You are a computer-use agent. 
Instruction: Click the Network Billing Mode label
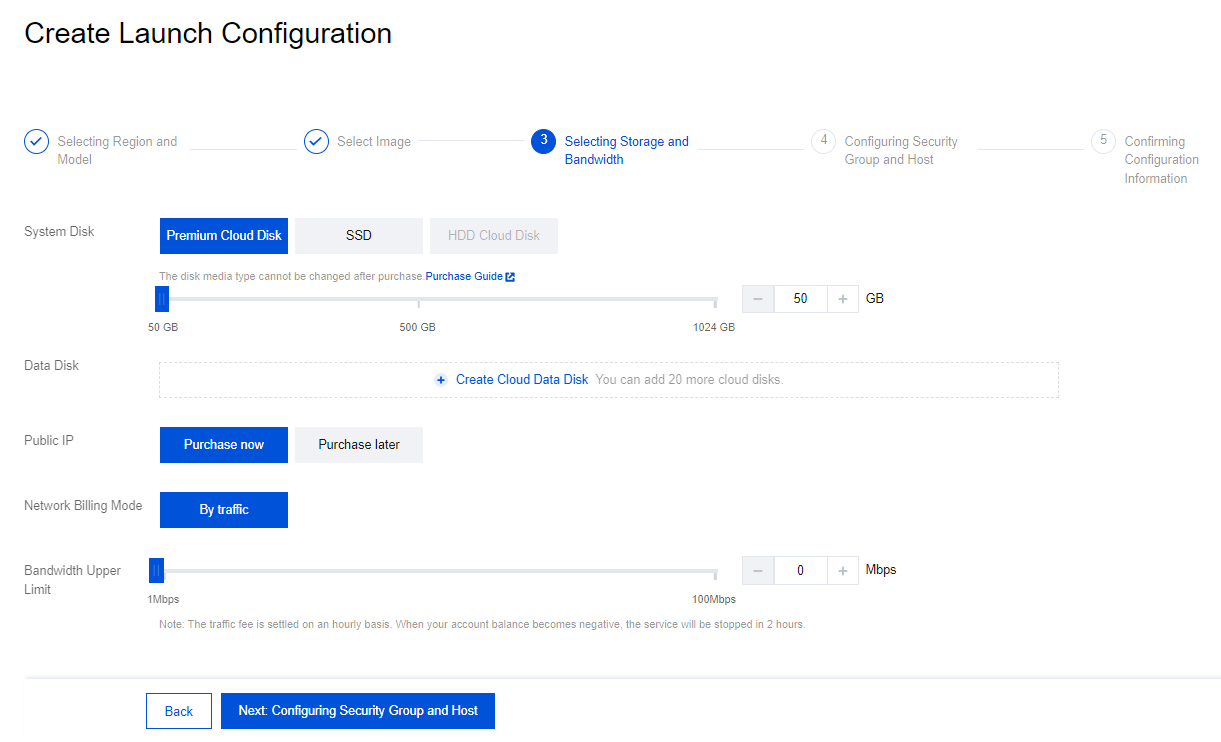pos(83,506)
